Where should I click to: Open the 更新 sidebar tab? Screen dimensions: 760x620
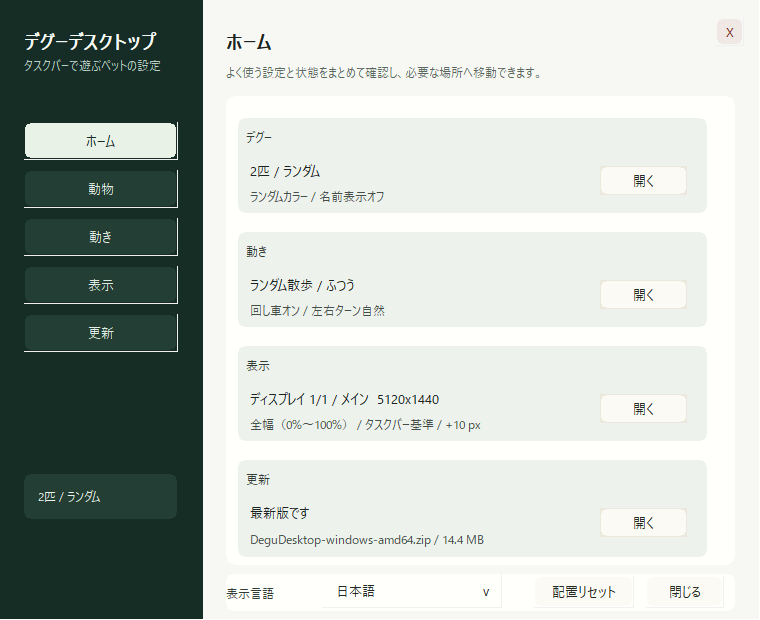pos(100,333)
